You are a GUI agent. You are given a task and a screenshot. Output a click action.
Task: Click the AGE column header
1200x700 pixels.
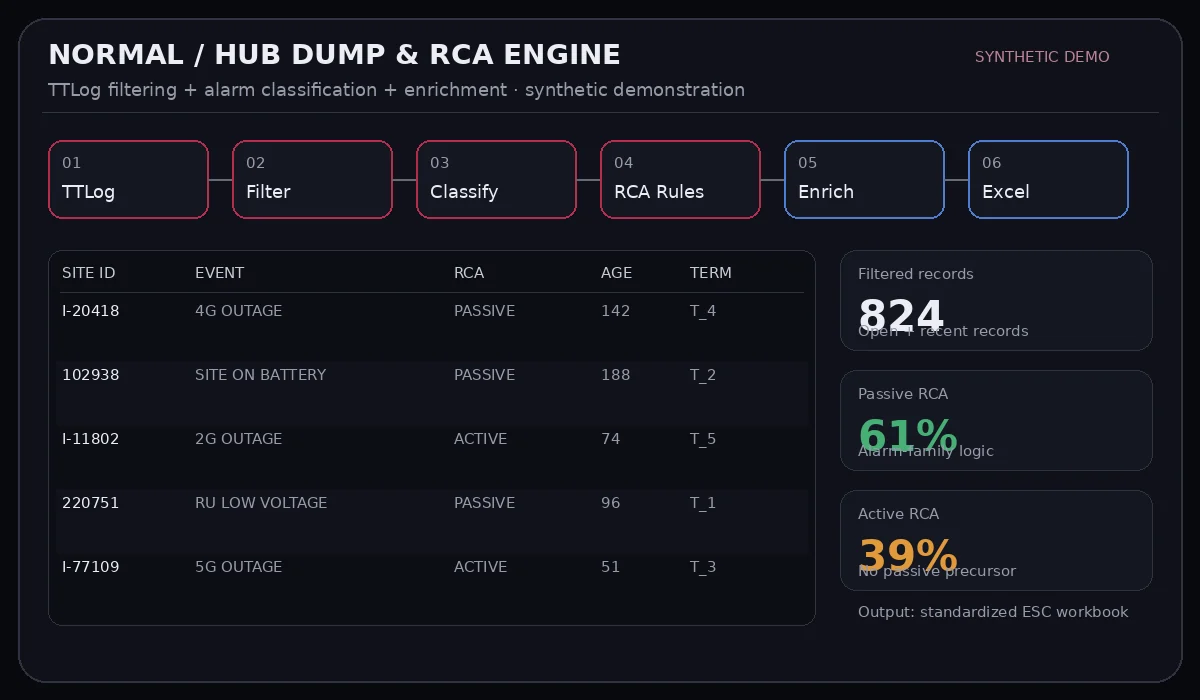pos(616,273)
